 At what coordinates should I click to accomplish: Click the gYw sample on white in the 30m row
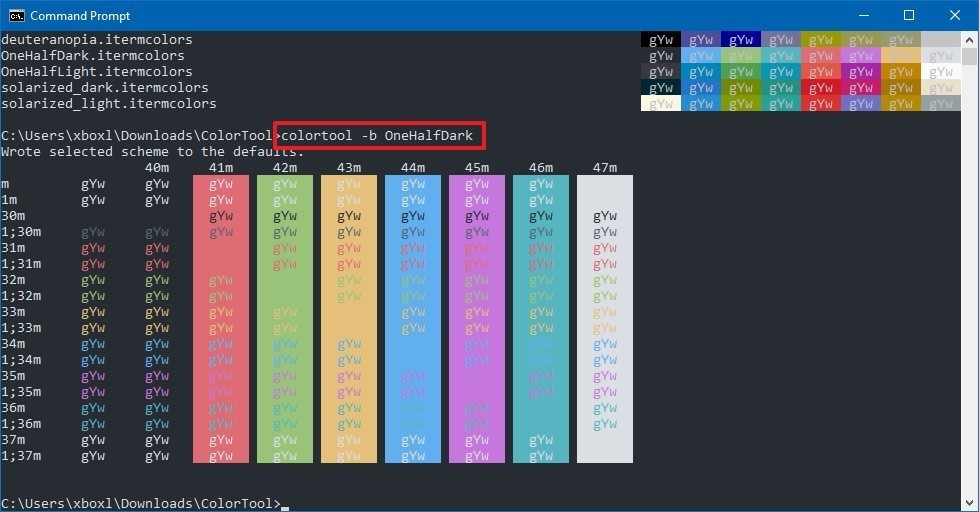tap(605, 217)
